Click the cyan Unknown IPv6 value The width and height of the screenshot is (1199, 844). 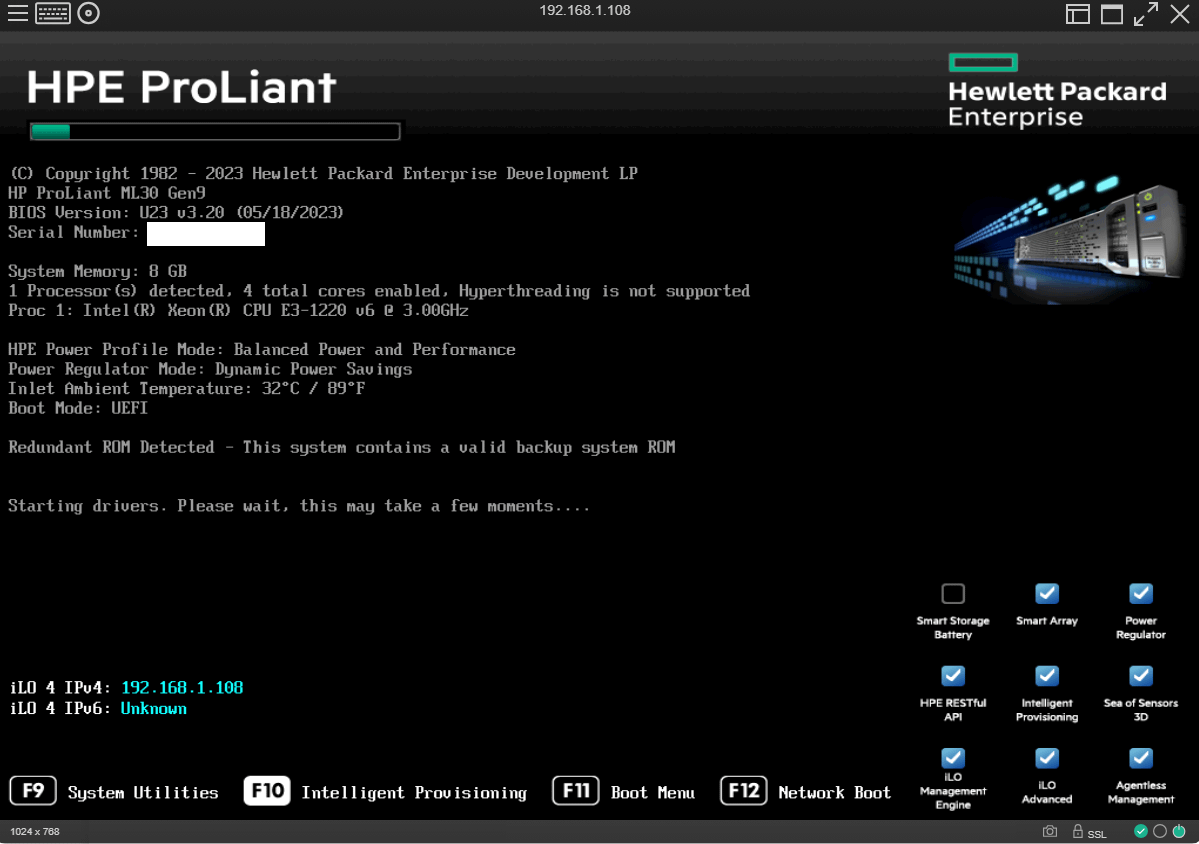click(153, 708)
